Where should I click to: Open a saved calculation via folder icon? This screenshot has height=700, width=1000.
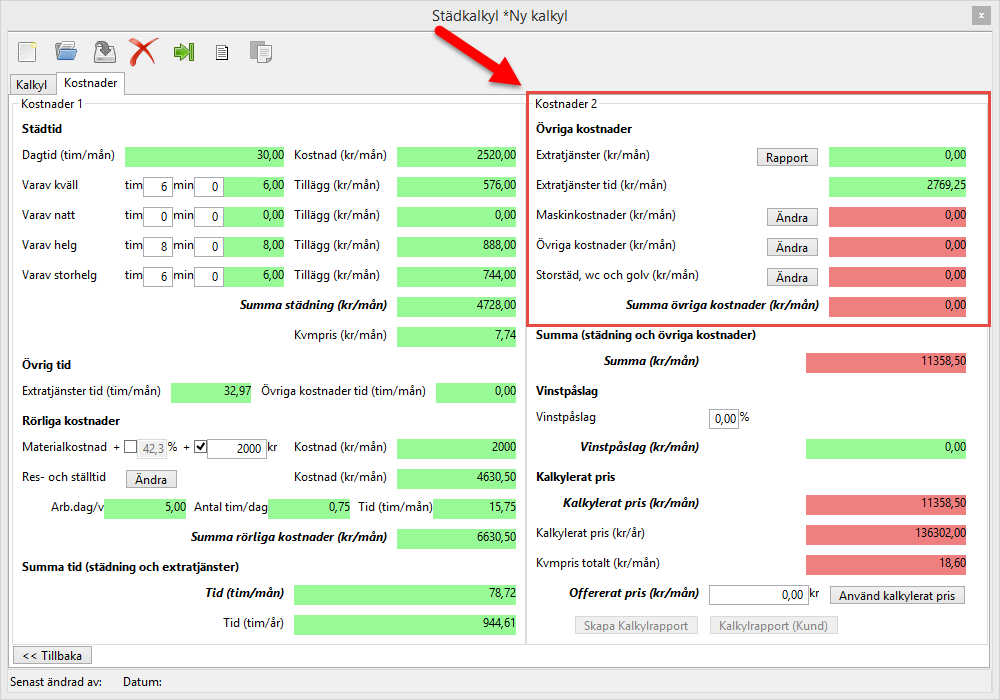(66, 51)
